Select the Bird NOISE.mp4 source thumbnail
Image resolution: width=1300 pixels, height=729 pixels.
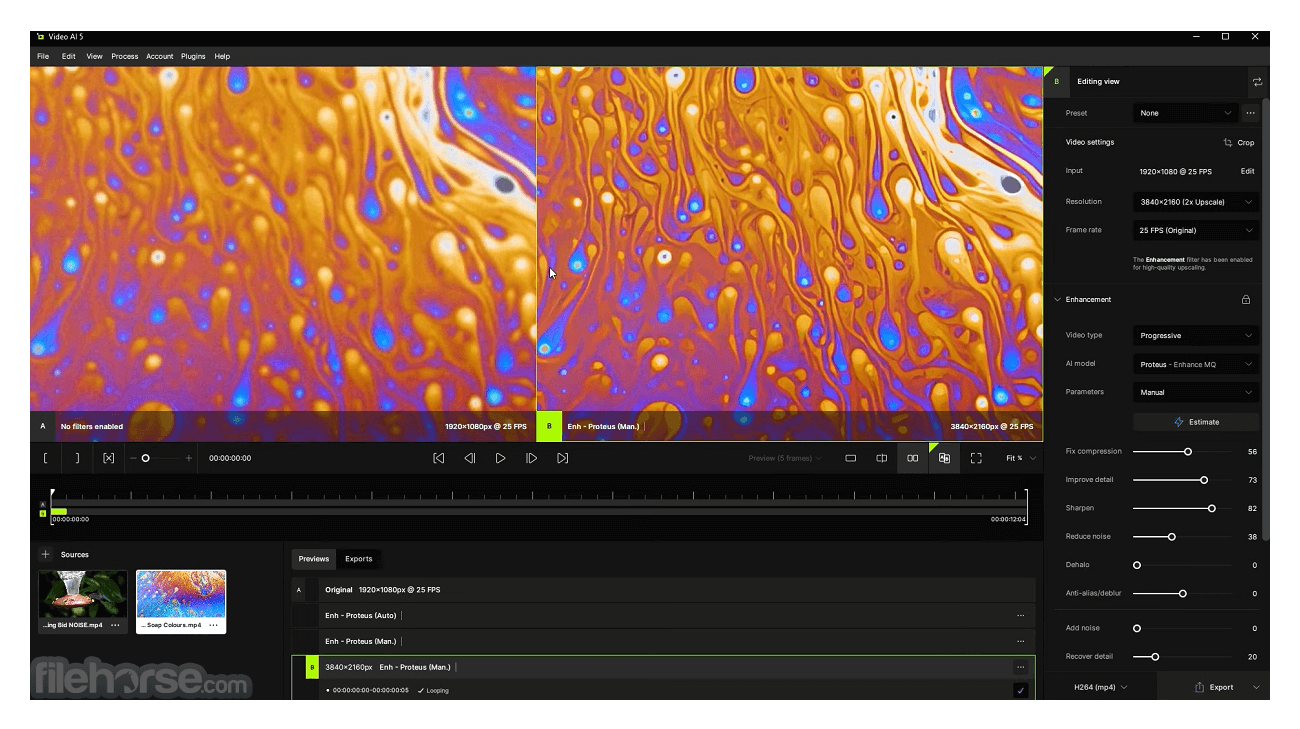83,595
